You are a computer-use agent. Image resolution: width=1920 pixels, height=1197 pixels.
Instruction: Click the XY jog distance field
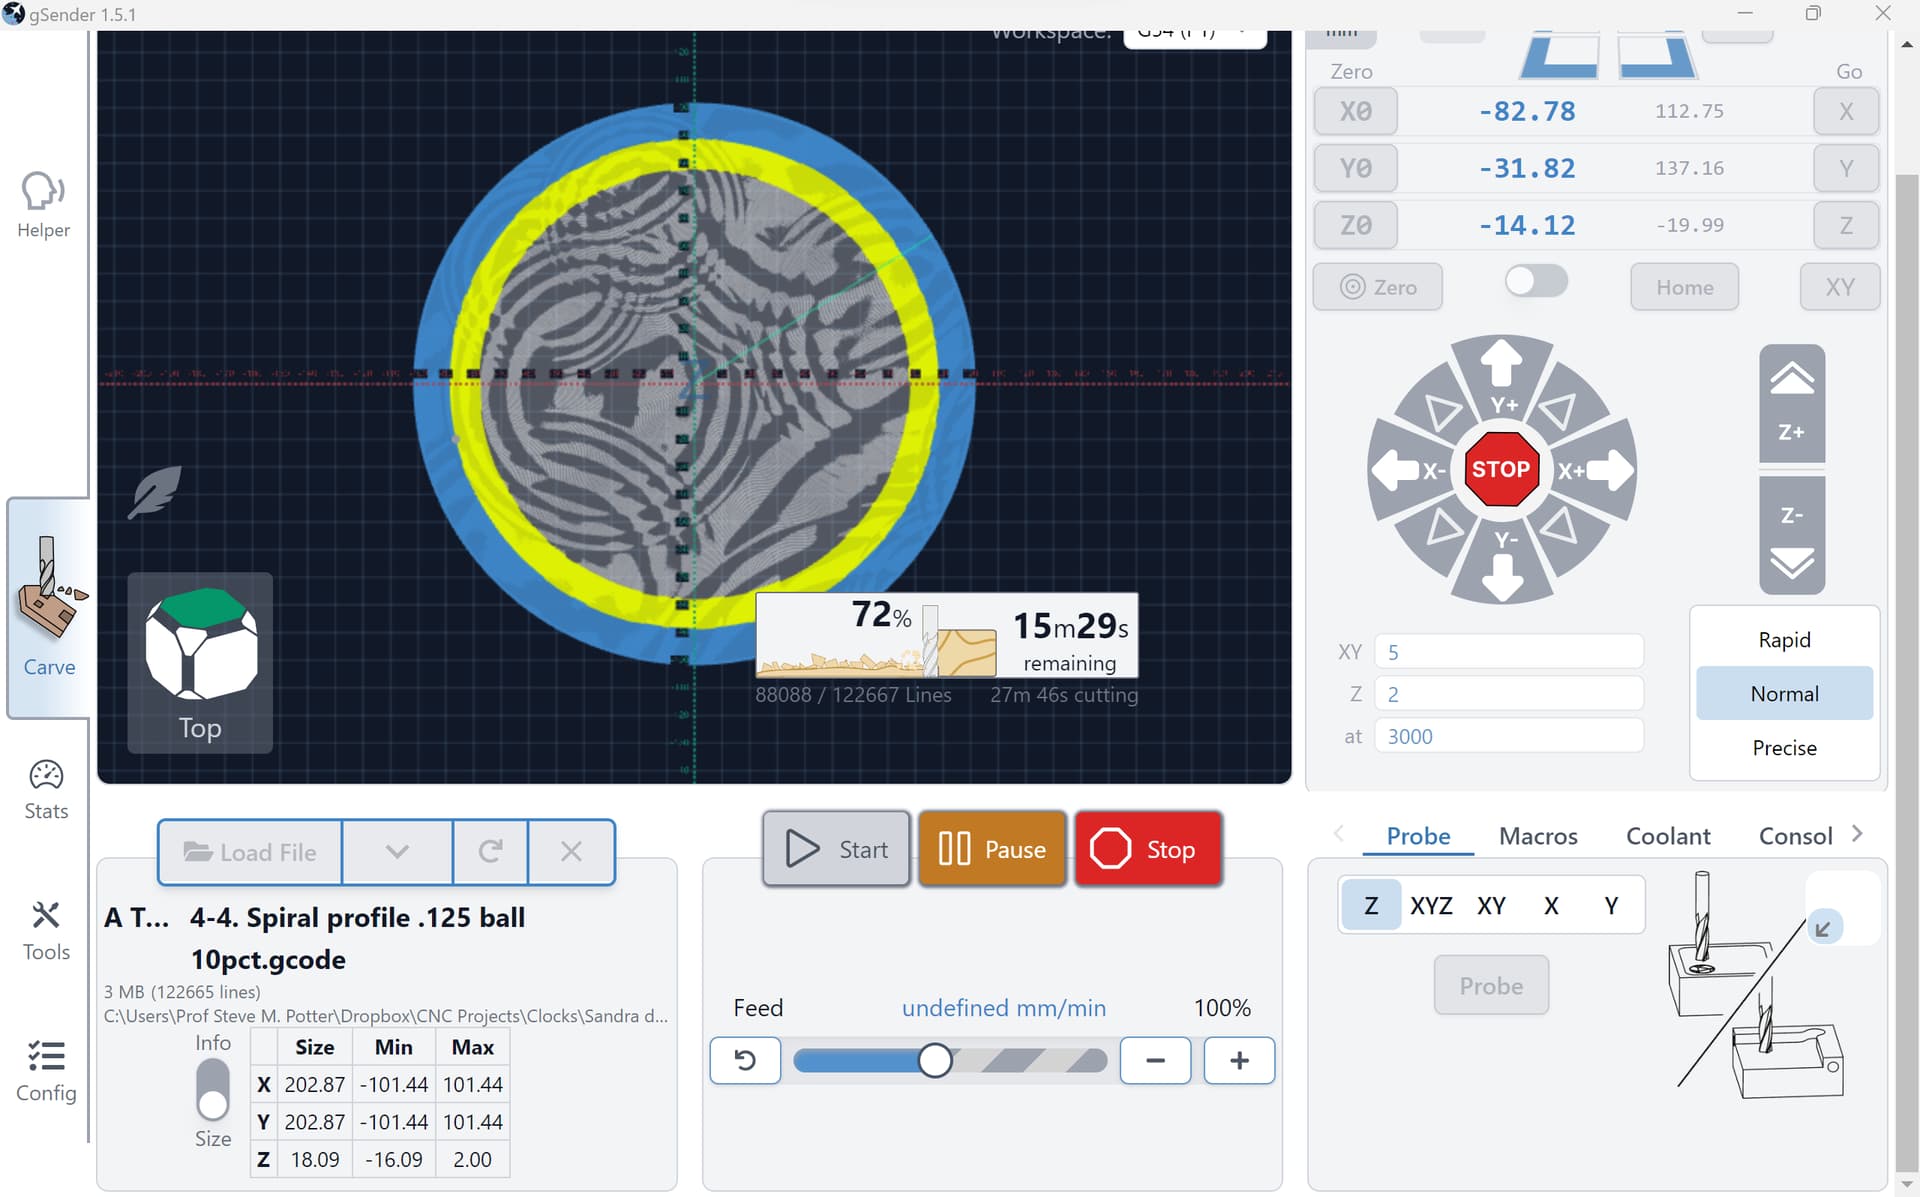tap(1509, 652)
